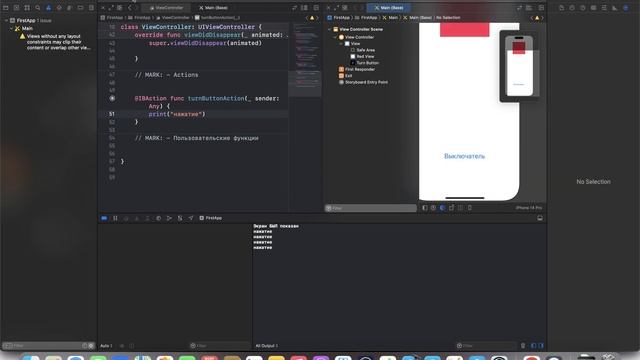Open the Breakpoint navigator
The image size is (640, 360).
tap(80, 8)
